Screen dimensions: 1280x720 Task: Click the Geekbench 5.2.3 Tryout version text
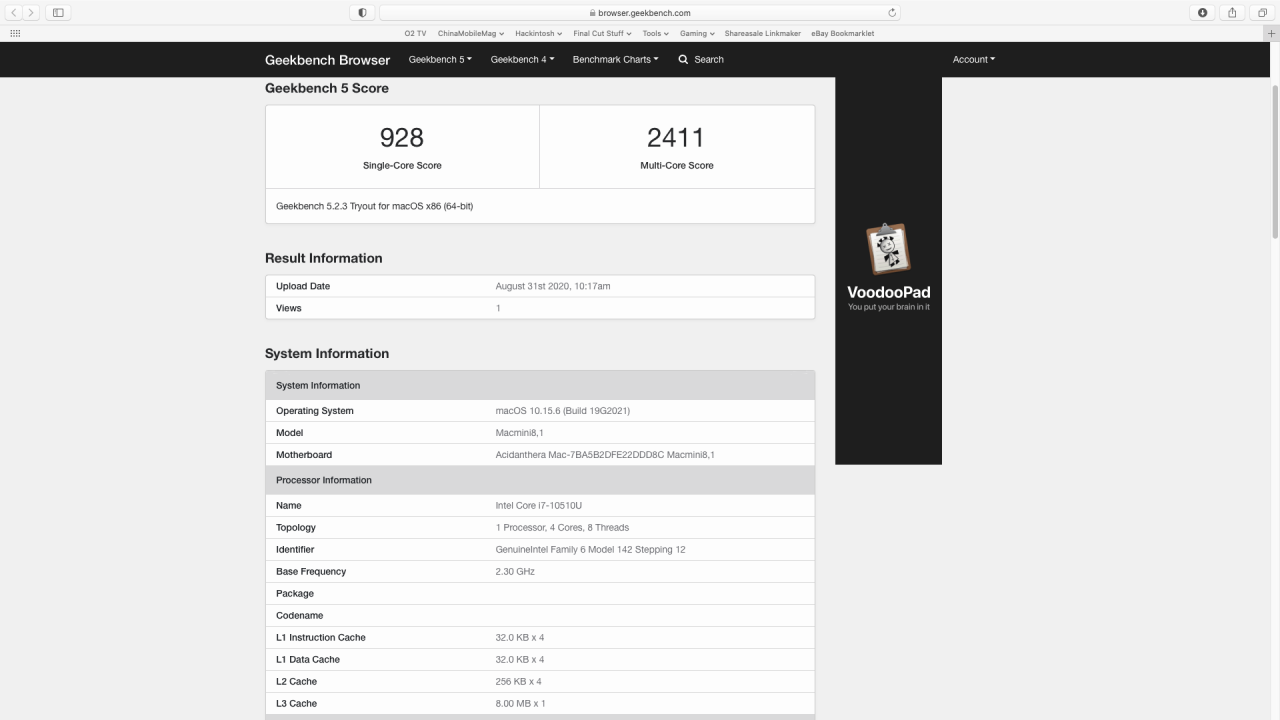pos(374,206)
